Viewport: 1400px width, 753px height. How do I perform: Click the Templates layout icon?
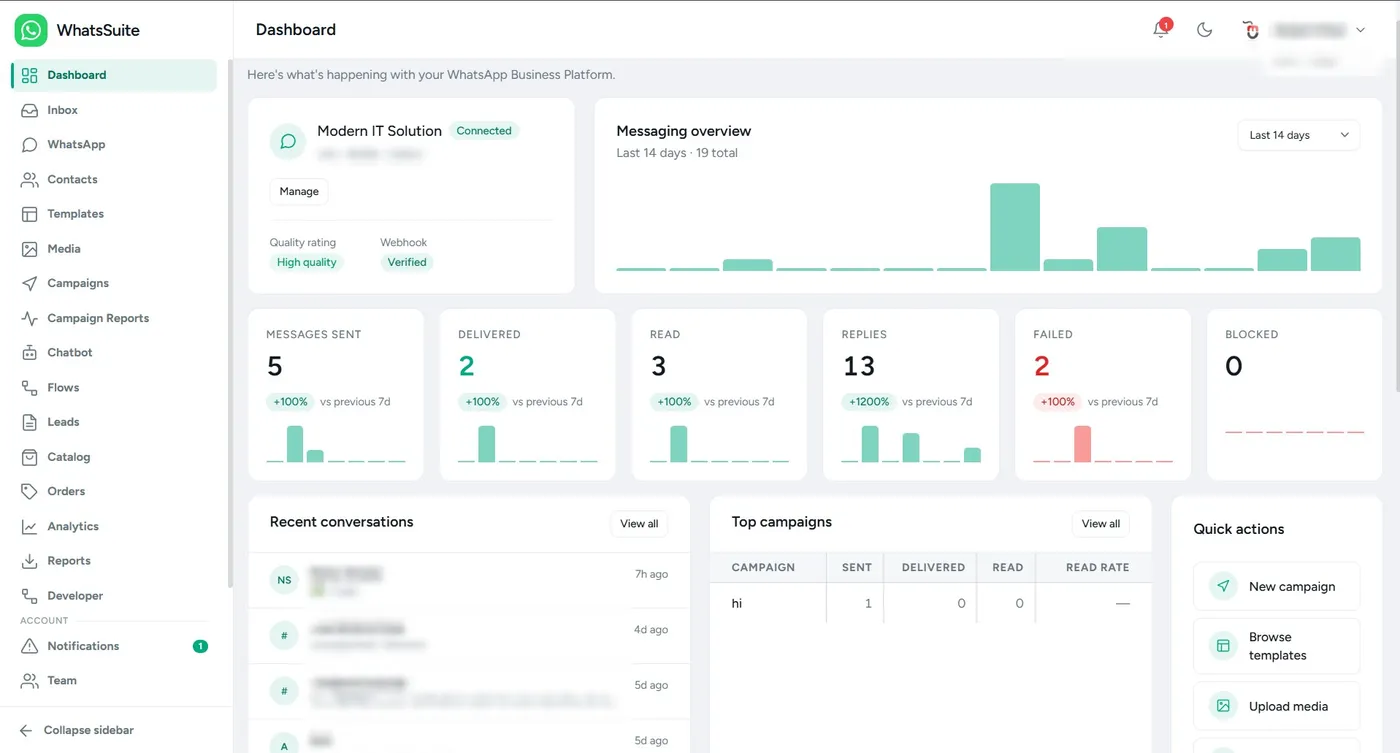click(30, 214)
